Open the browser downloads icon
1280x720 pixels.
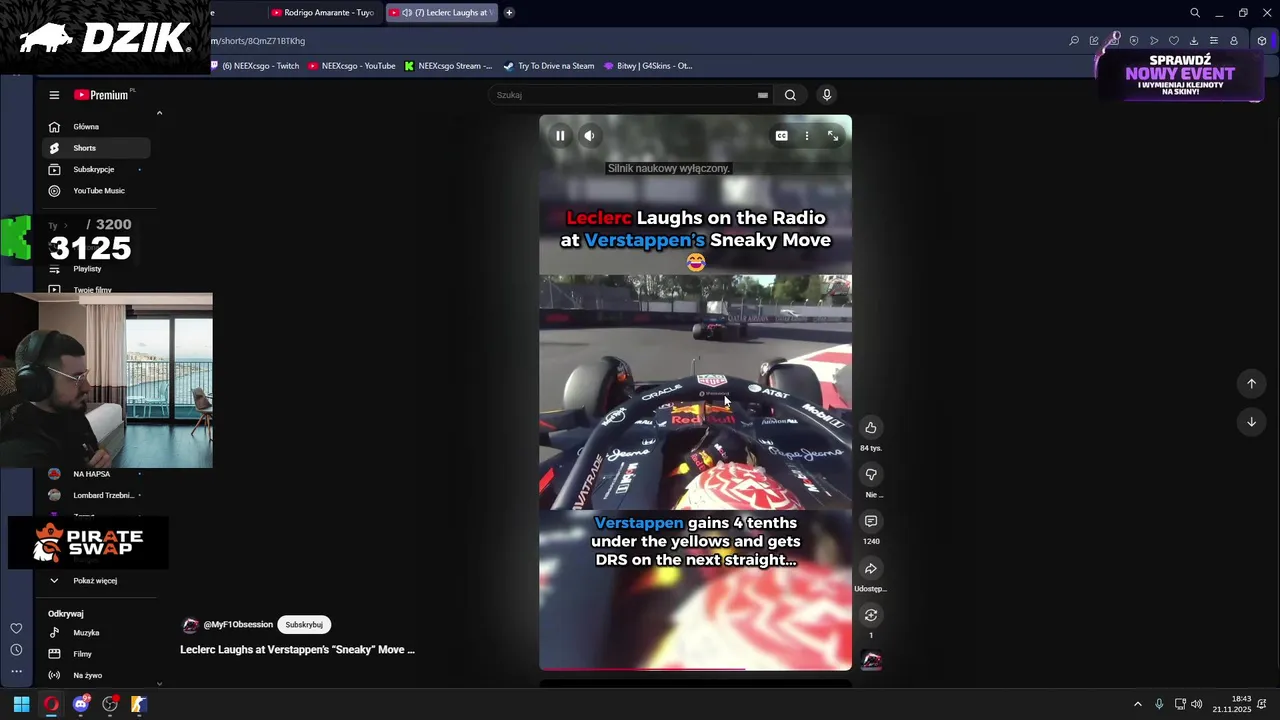pyautogui.click(x=1194, y=41)
